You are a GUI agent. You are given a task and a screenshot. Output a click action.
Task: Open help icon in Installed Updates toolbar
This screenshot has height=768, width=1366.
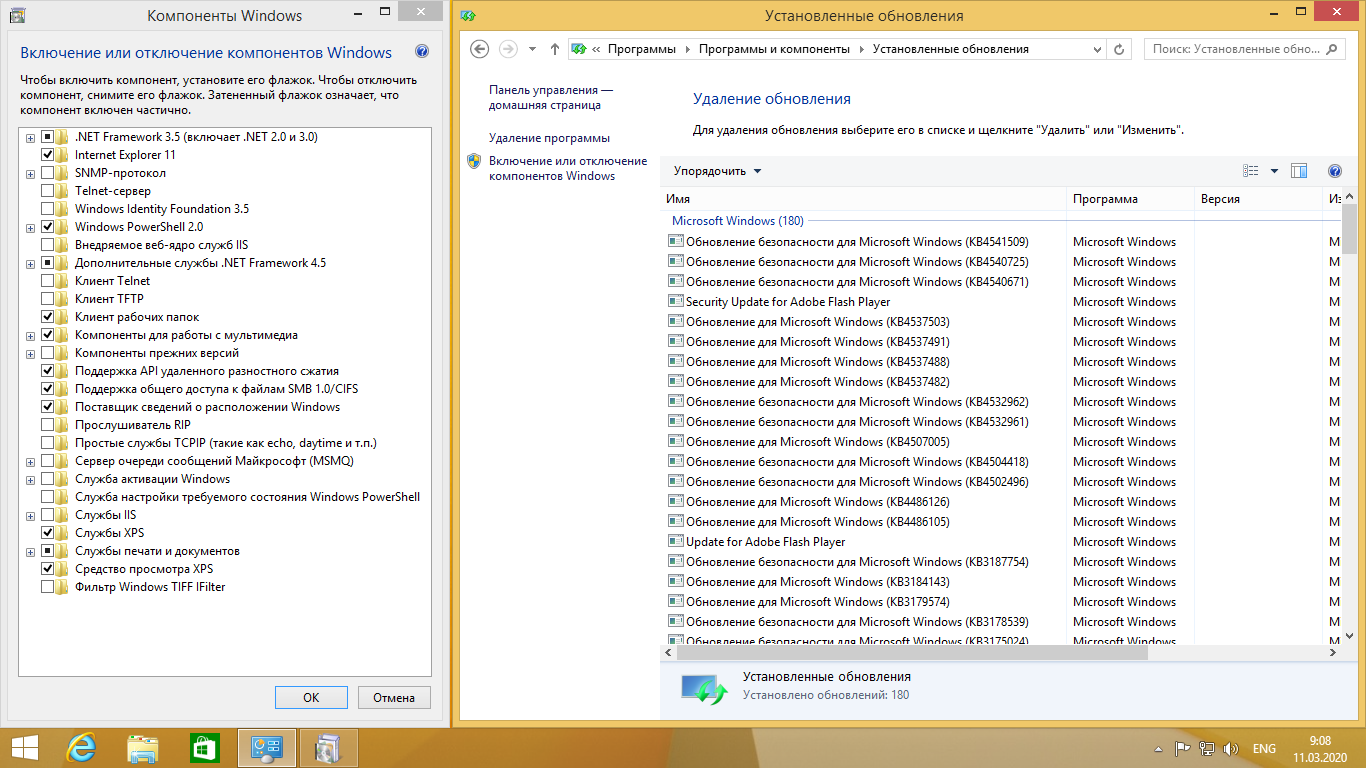(x=1334, y=171)
